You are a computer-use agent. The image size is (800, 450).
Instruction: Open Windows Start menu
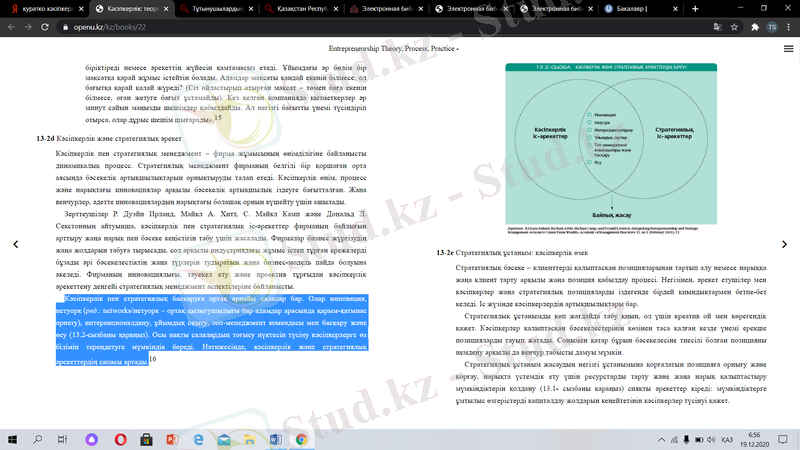coord(12,439)
